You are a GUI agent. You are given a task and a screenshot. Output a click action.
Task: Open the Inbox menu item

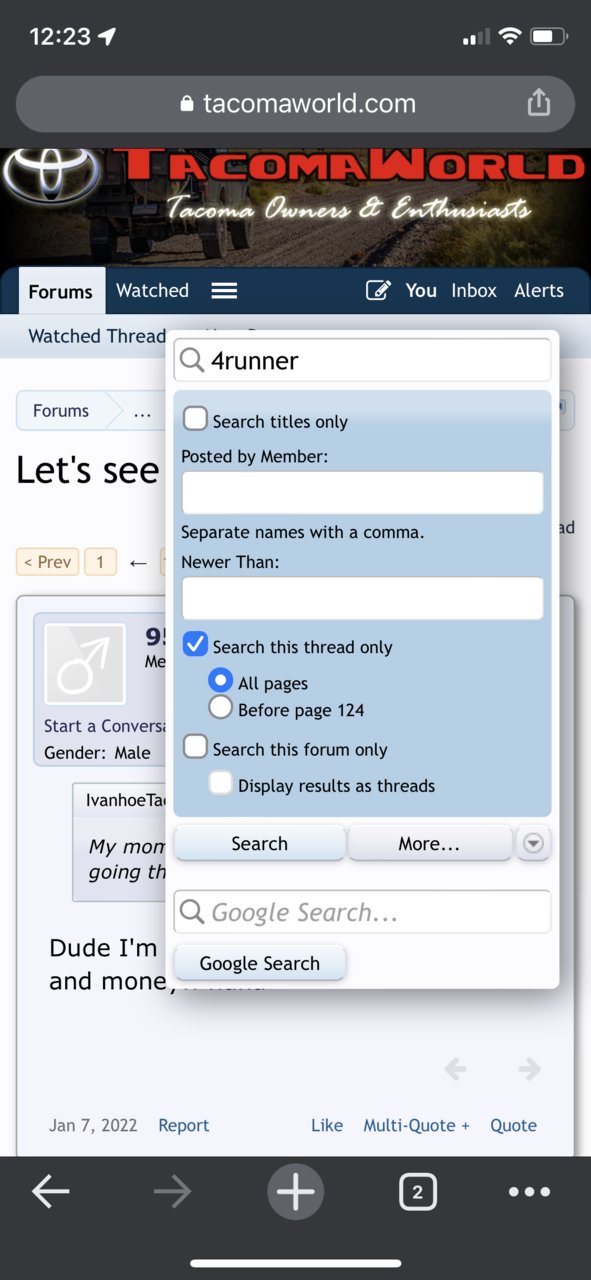coord(474,291)
